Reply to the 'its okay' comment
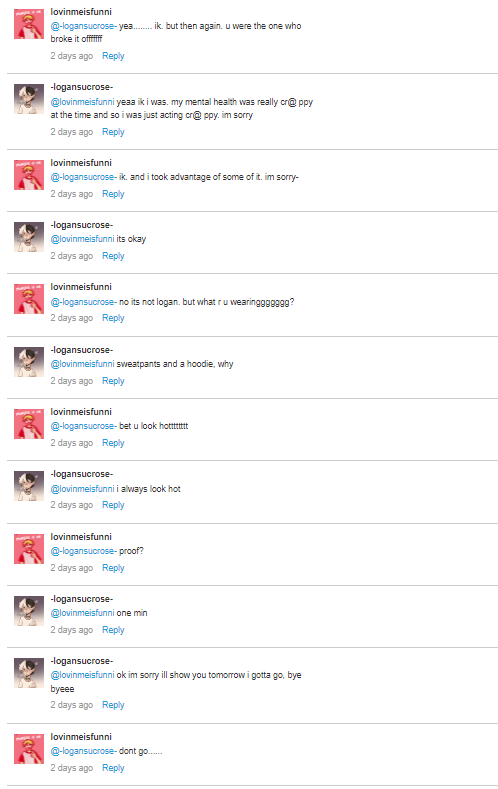The width and height of the screenshot is (498, 789). [x=113, y=256]
